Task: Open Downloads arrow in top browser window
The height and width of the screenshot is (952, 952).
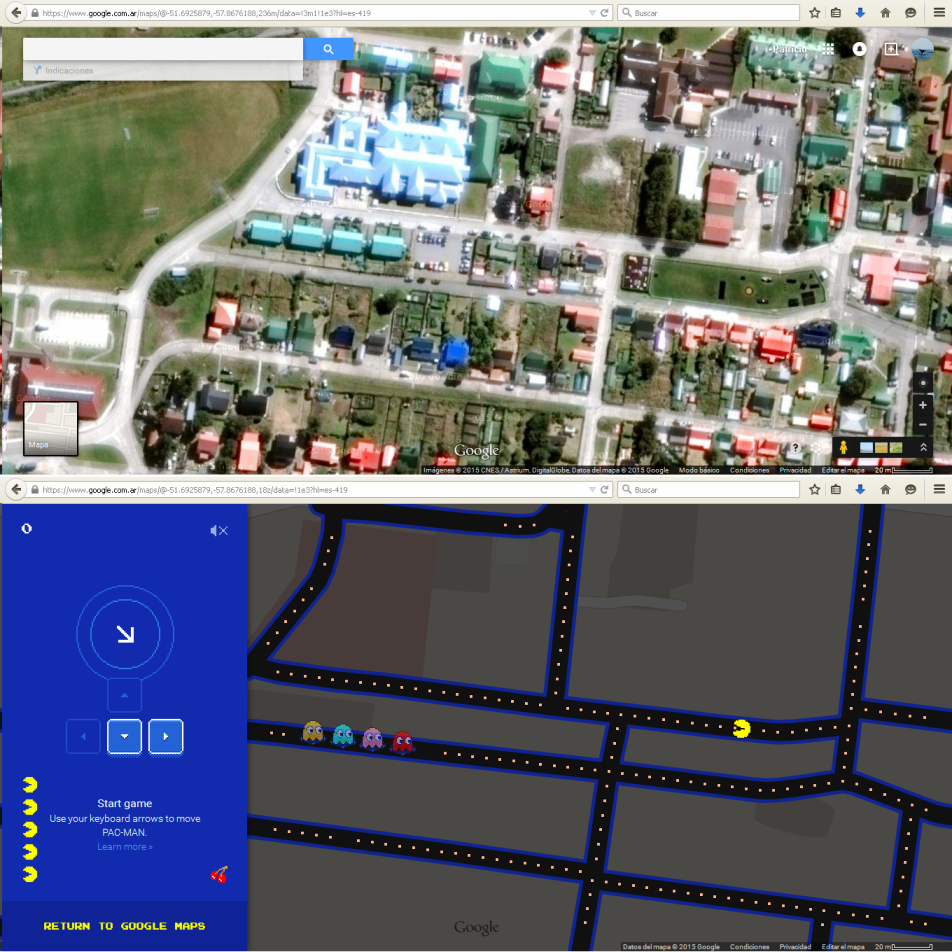Action: click(860, 13)
